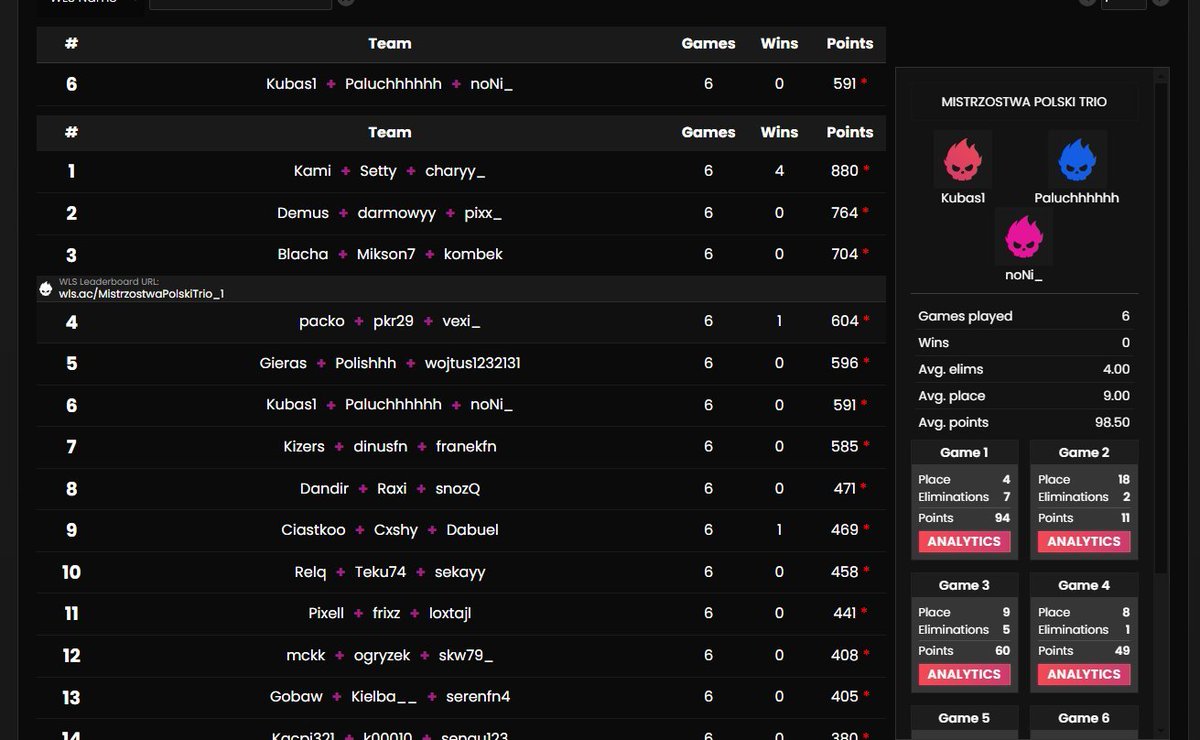This screenshot has height=740, width=1200.
Task: Open ANALYTICS for Game 2
Action: (1084, 541)
